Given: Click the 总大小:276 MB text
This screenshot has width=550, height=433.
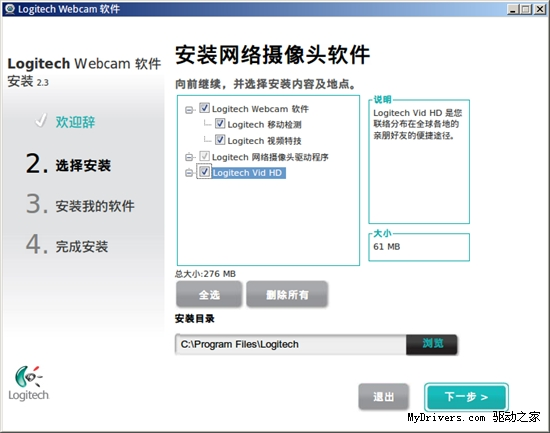Looking at the screenshot, I should (205, 274).
